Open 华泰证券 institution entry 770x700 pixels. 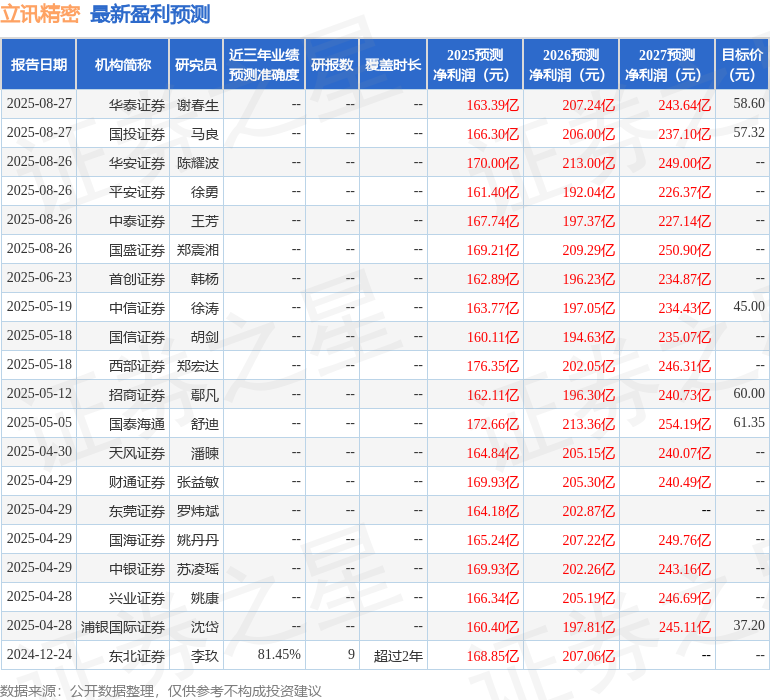coord(137,105)
